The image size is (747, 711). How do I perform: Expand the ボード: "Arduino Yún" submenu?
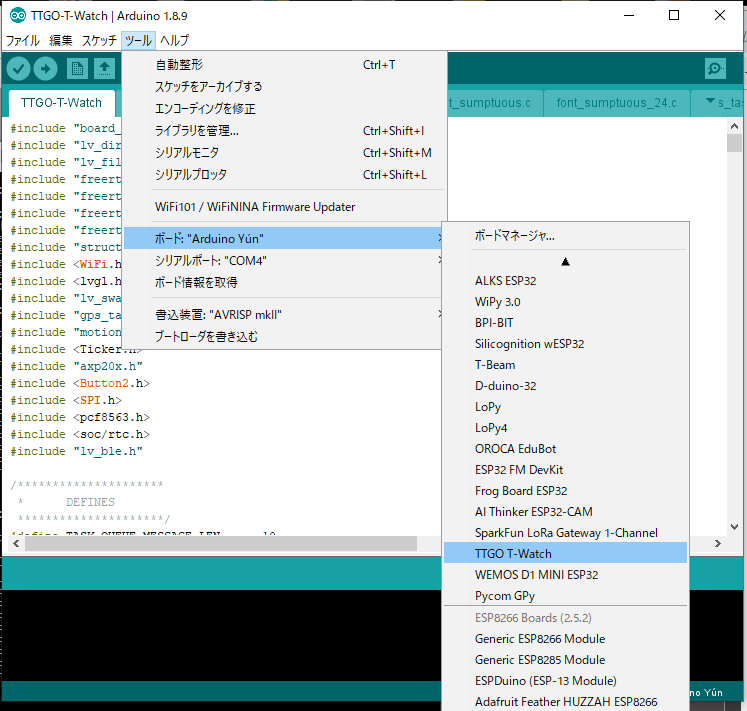tap(283, 238)
